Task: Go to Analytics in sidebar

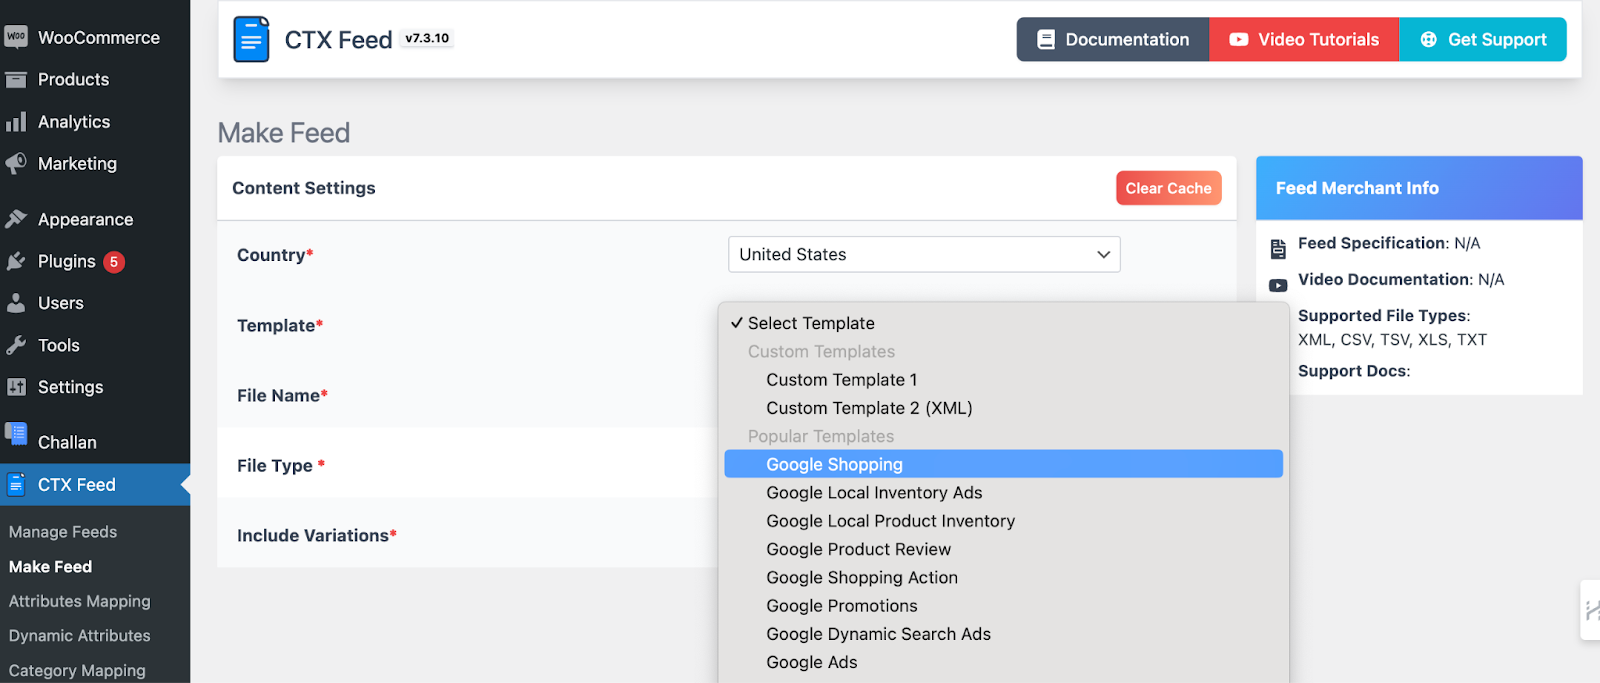Action: click(x=95, y=122)
